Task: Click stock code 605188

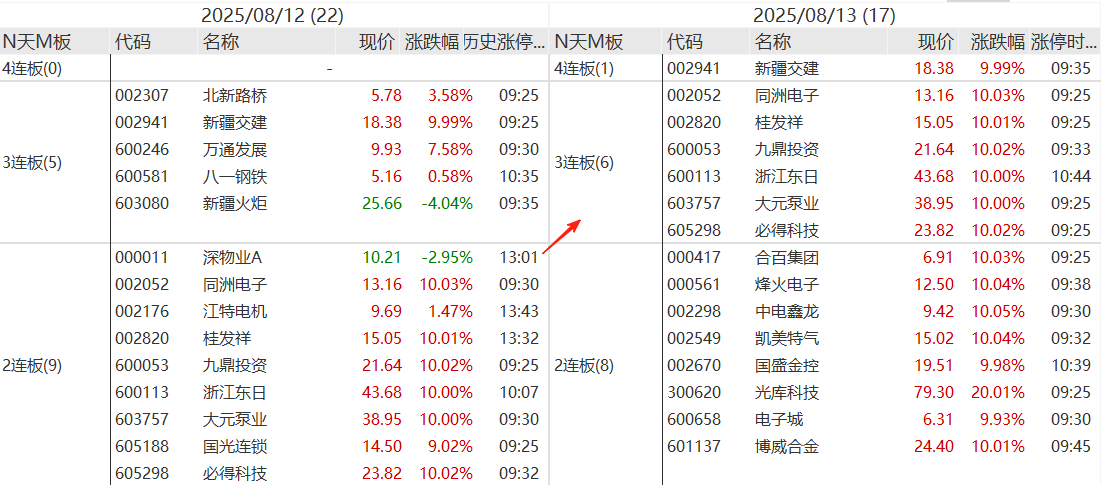Action: click(x=142, y=446)
